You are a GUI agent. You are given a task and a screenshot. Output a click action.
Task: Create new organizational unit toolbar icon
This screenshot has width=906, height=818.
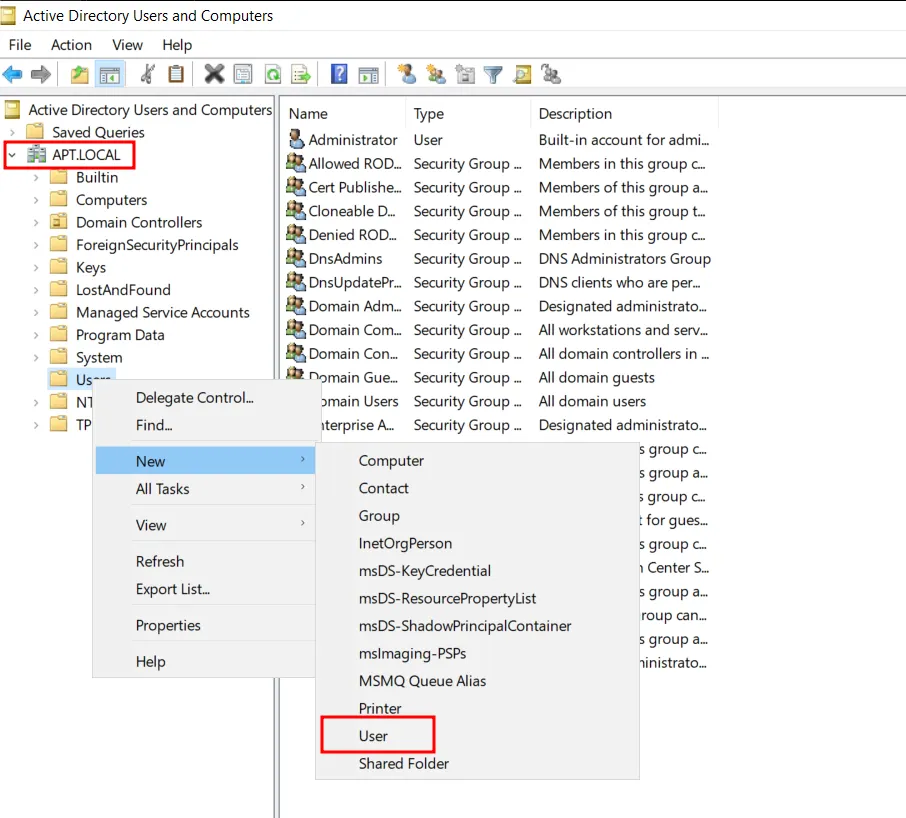[x=465, y=75]
